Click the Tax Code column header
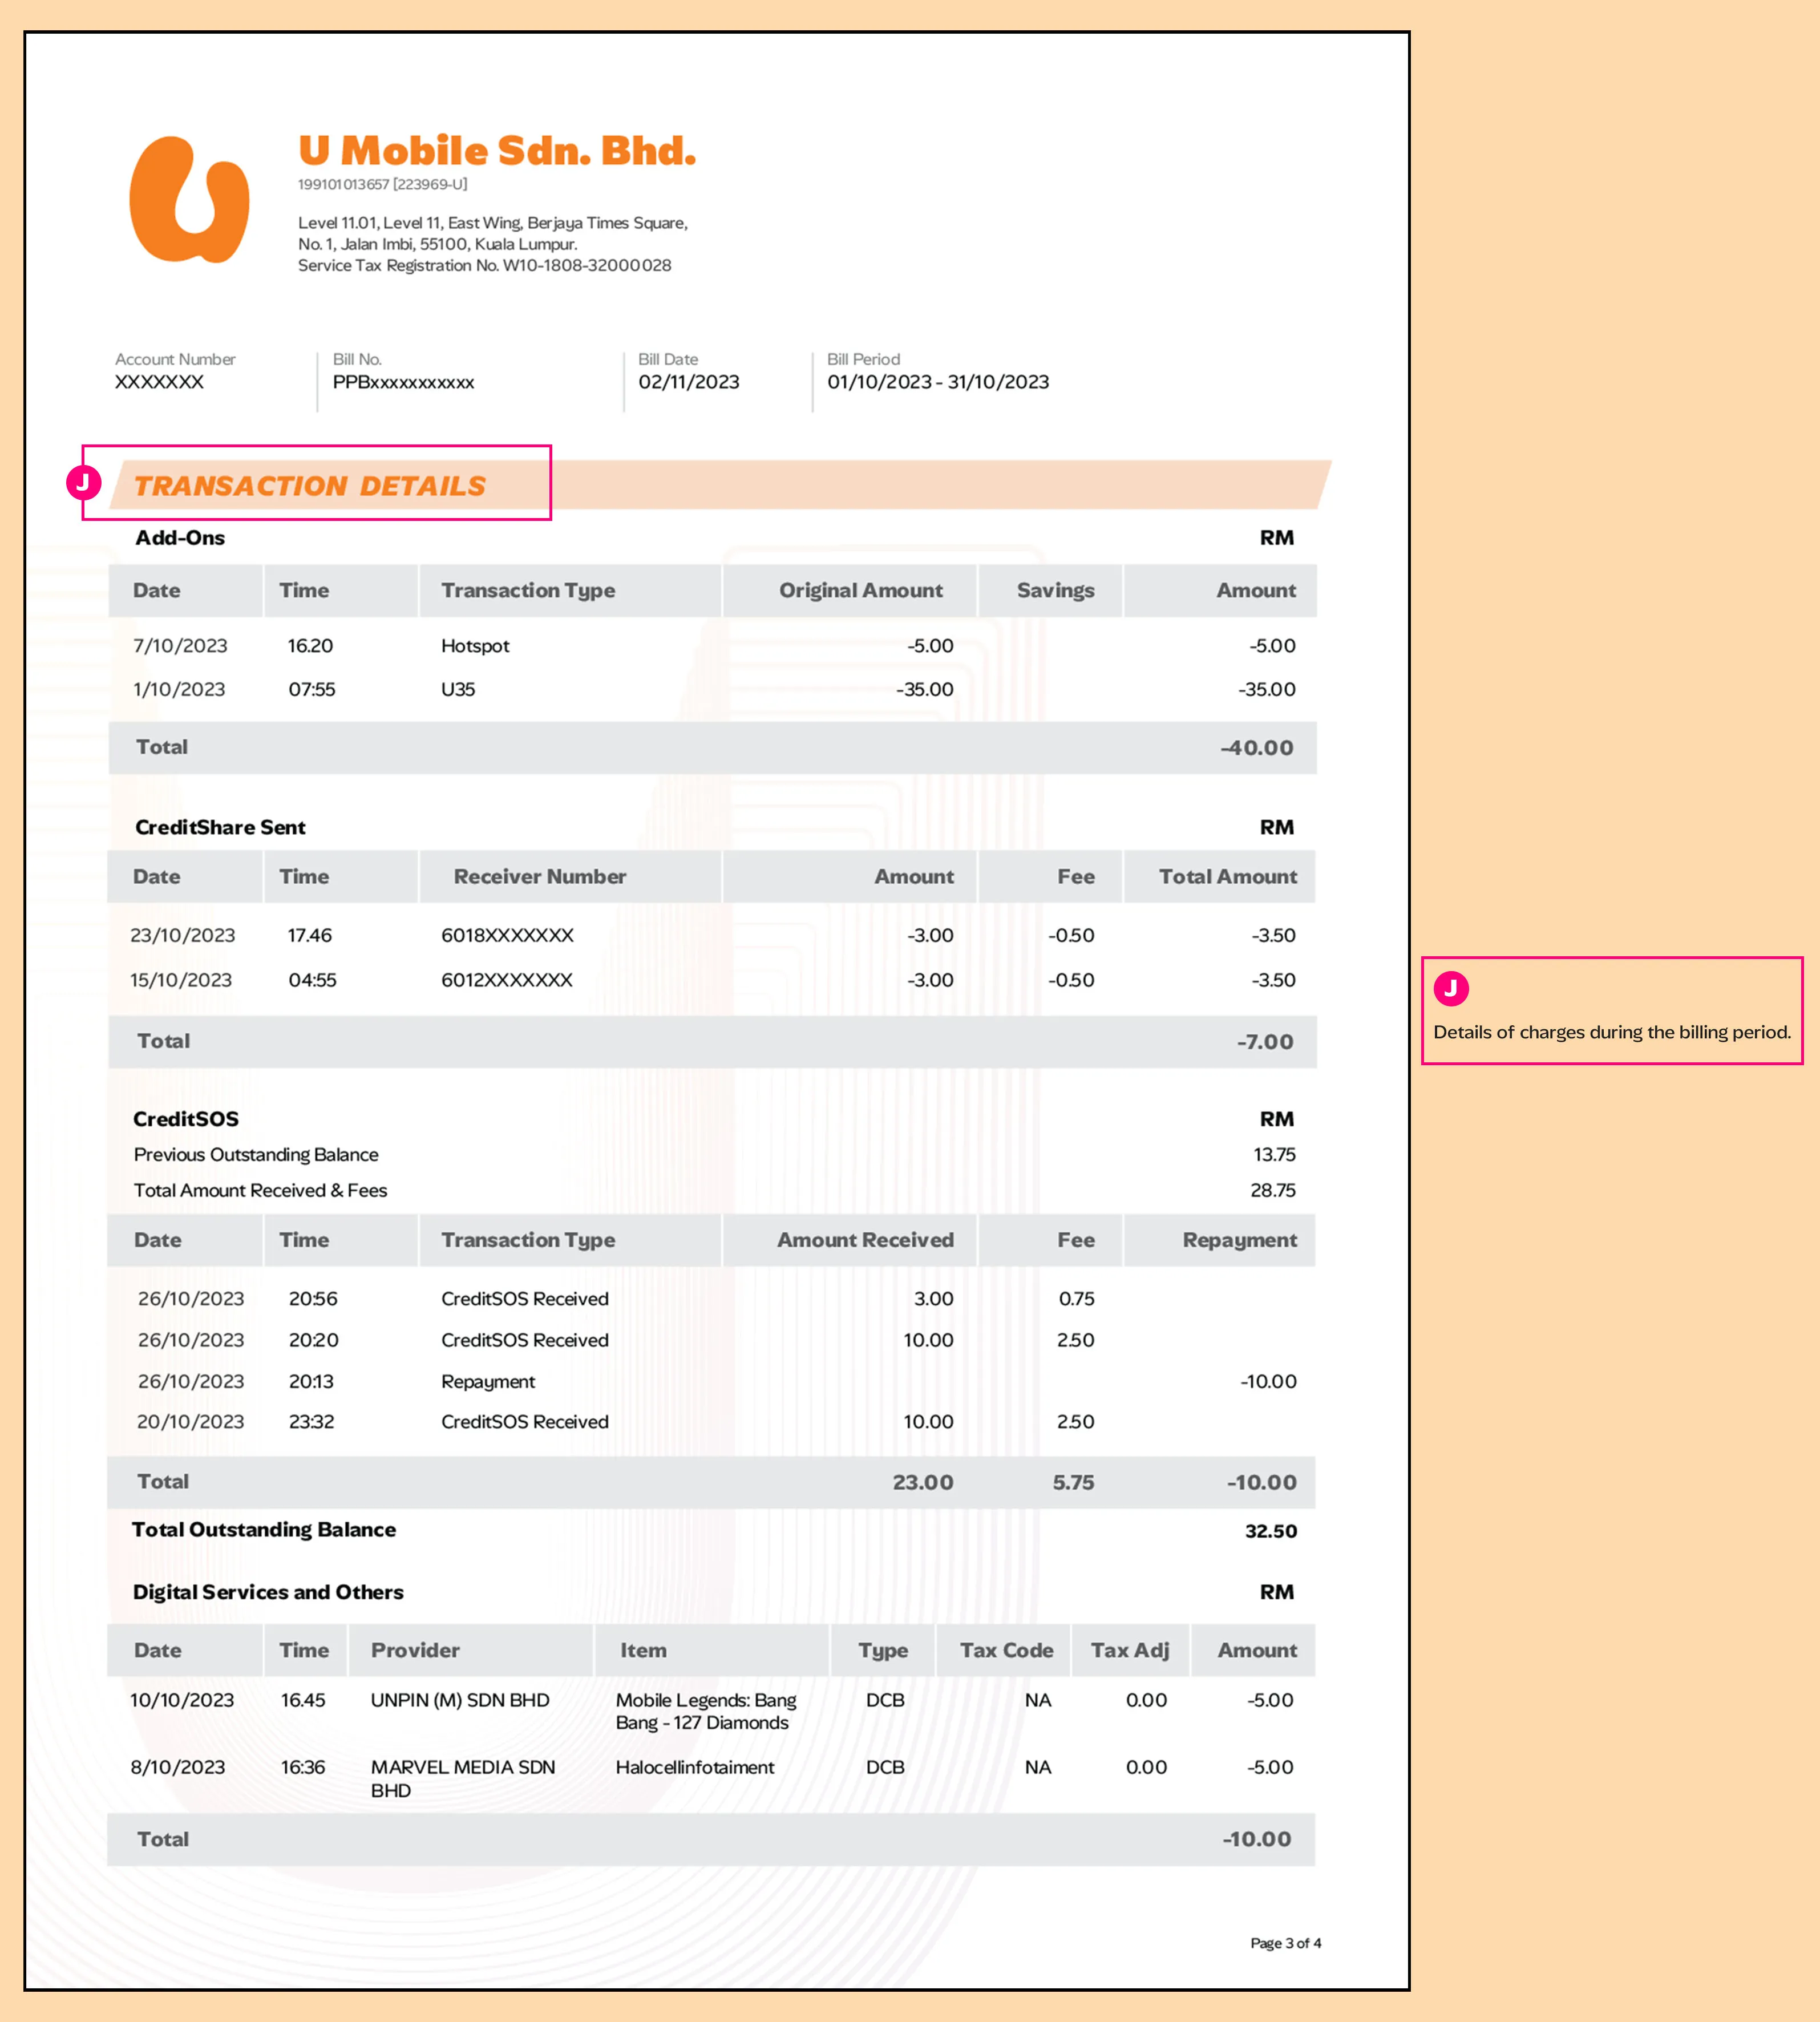 pos(1006,1651)
